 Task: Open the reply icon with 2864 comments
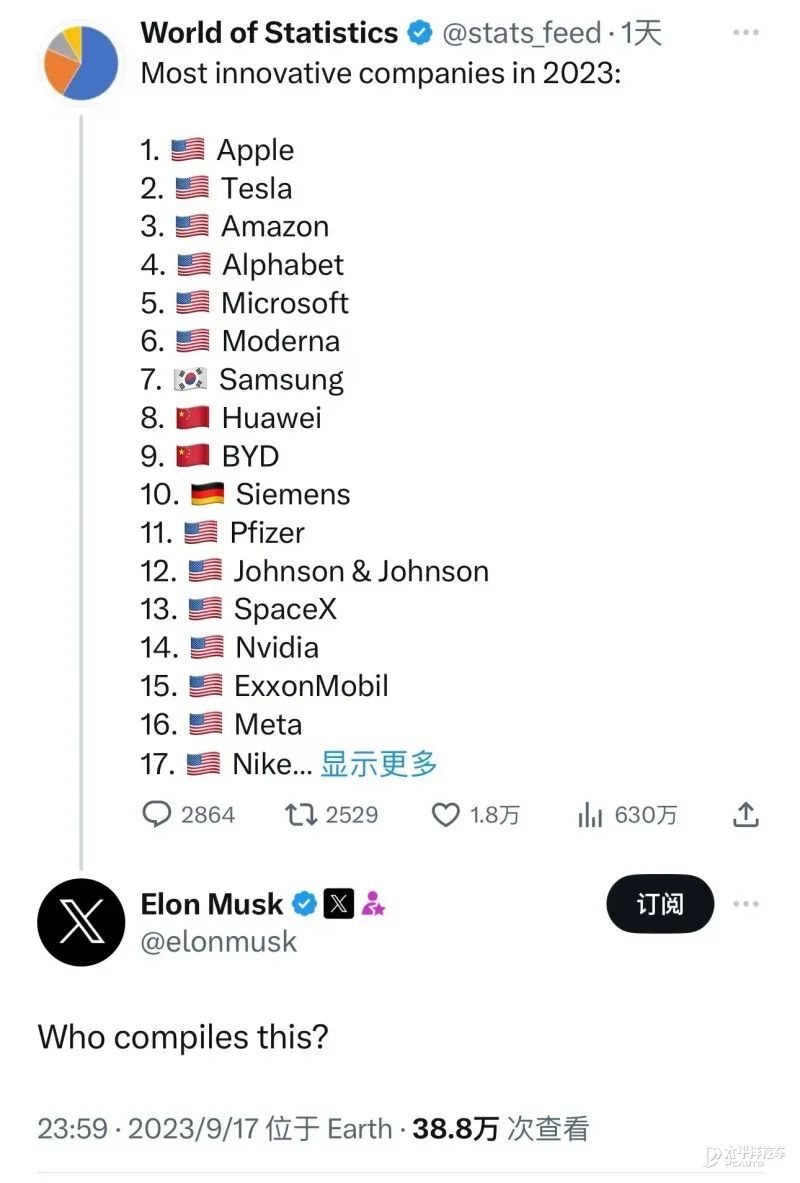click(x=156, y=814)
